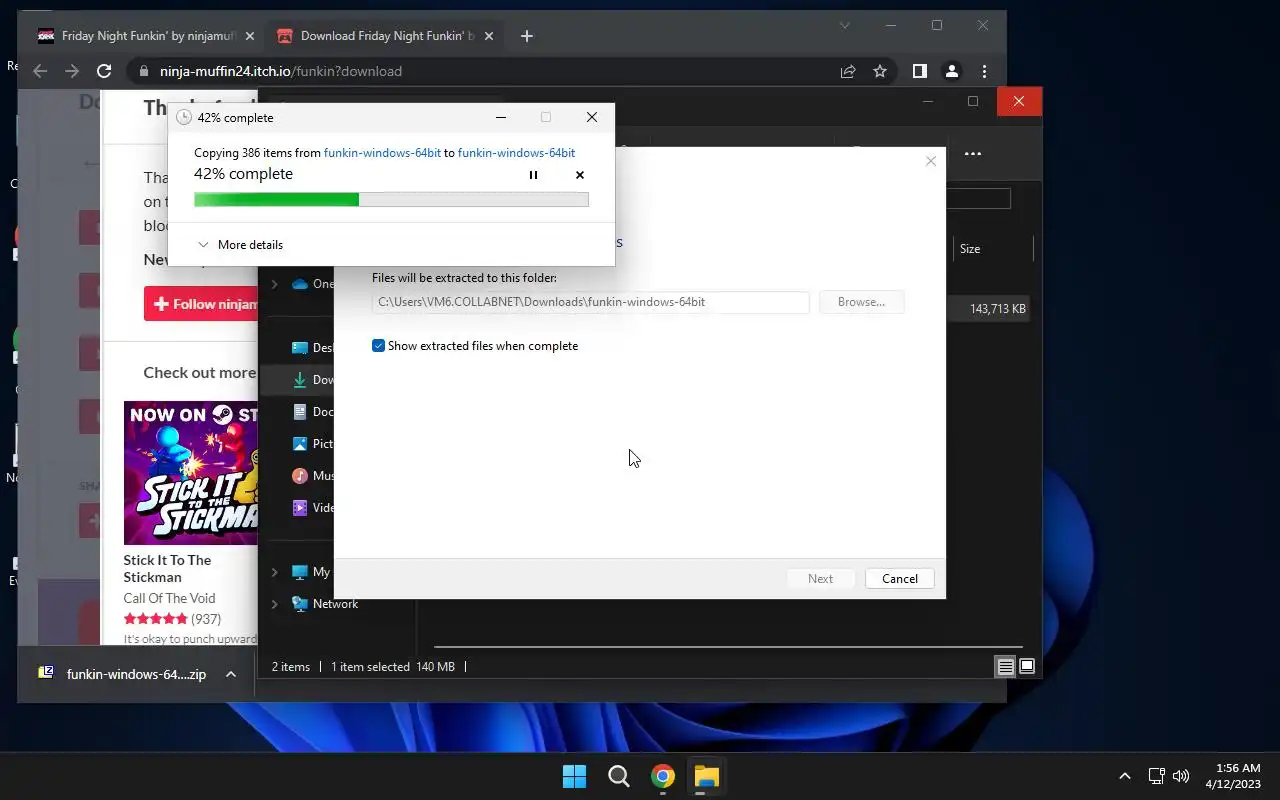Pause the file copy operation
Viewport: 1280px width, 800px height.
click(533, 175)
